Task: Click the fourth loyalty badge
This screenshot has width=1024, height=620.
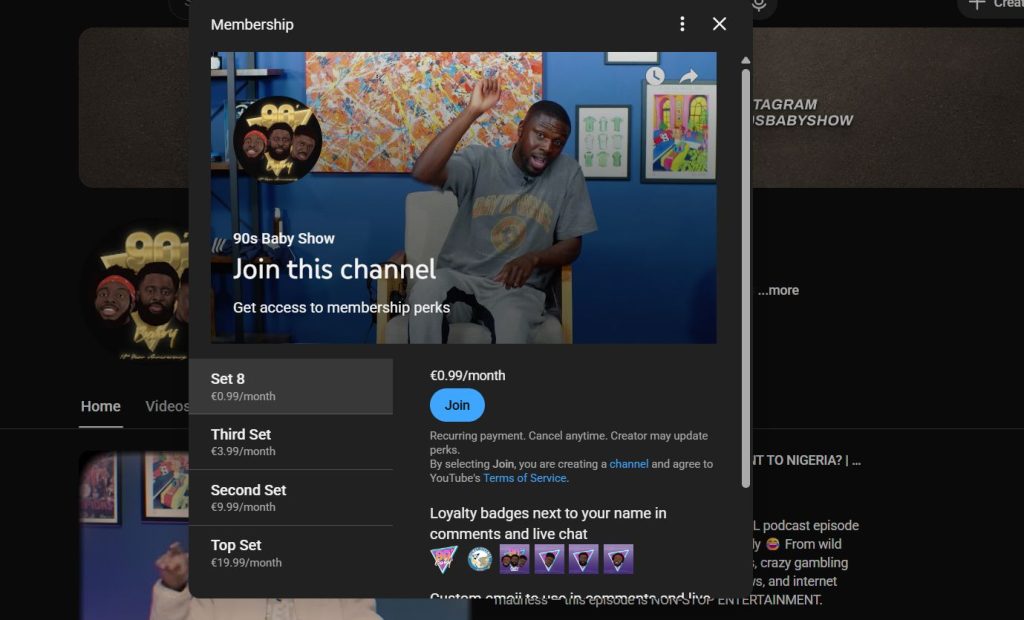Action: click(x=549, y=559)
